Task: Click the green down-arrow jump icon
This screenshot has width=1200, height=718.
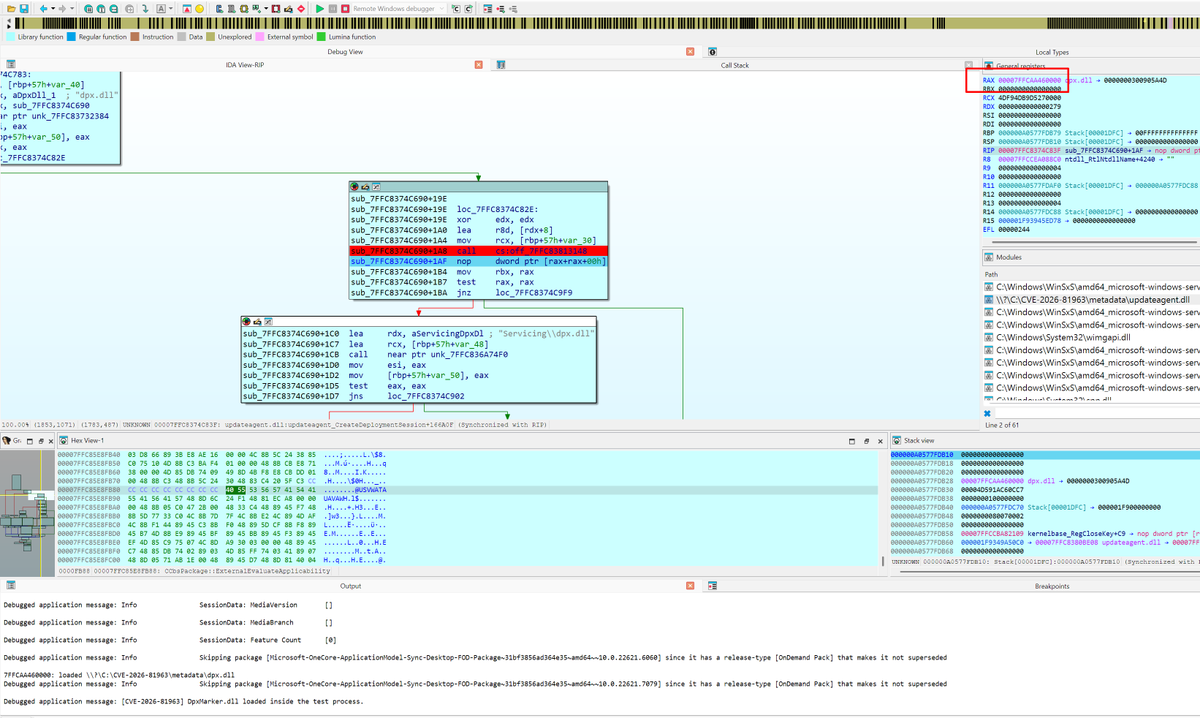Action: (145, 8)
